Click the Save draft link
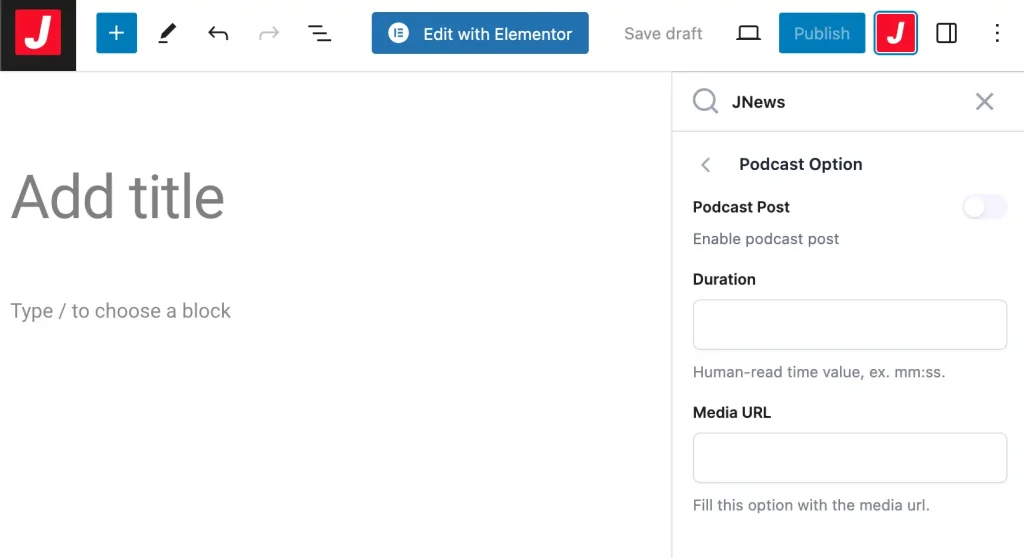This screenshot has width=1024, height=558. [663, 34]
